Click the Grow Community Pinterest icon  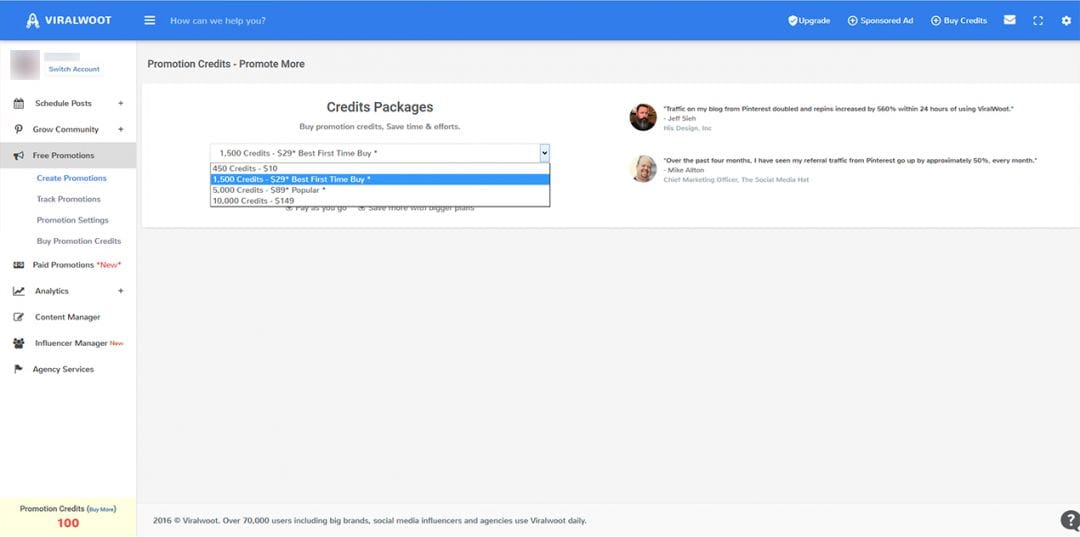(19, 130)
